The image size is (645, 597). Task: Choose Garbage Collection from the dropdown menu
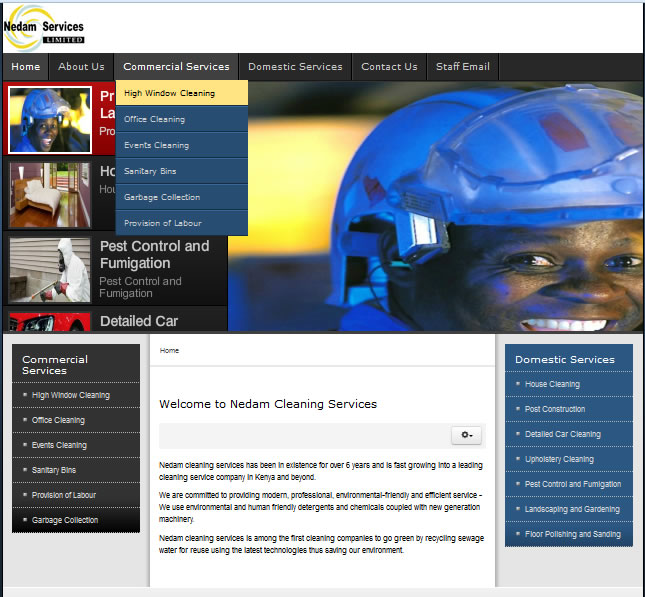[182, 197]
